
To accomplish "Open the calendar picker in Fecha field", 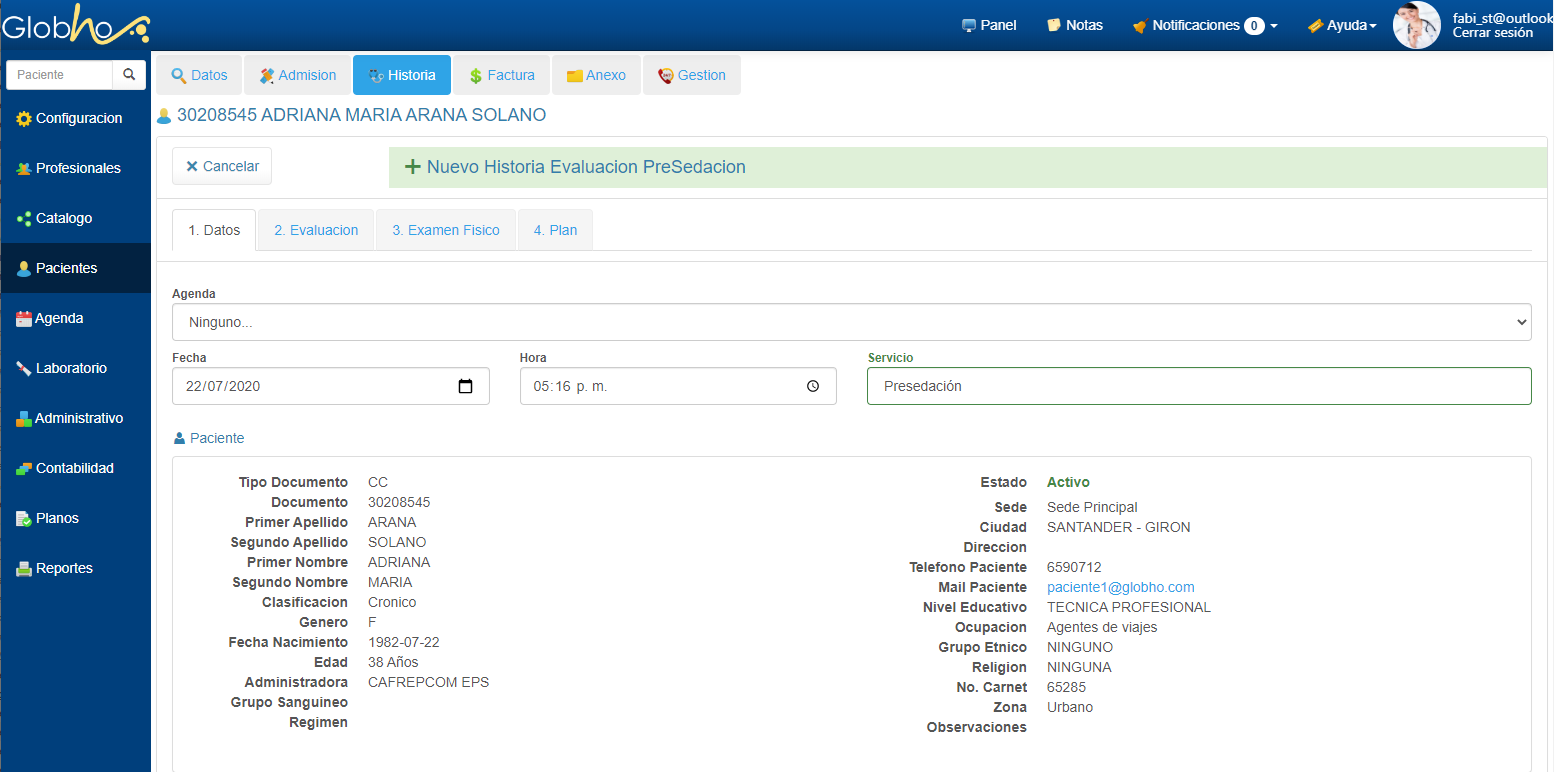I will coord(465,387).
